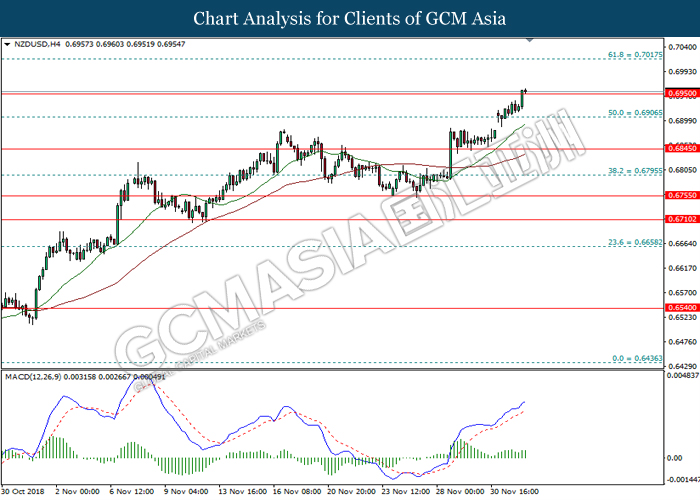The height and width of the screenshot is (500, 700).
Task: Select the 23.6 = 0.66582 Fibonacci label
Action: 635,242
